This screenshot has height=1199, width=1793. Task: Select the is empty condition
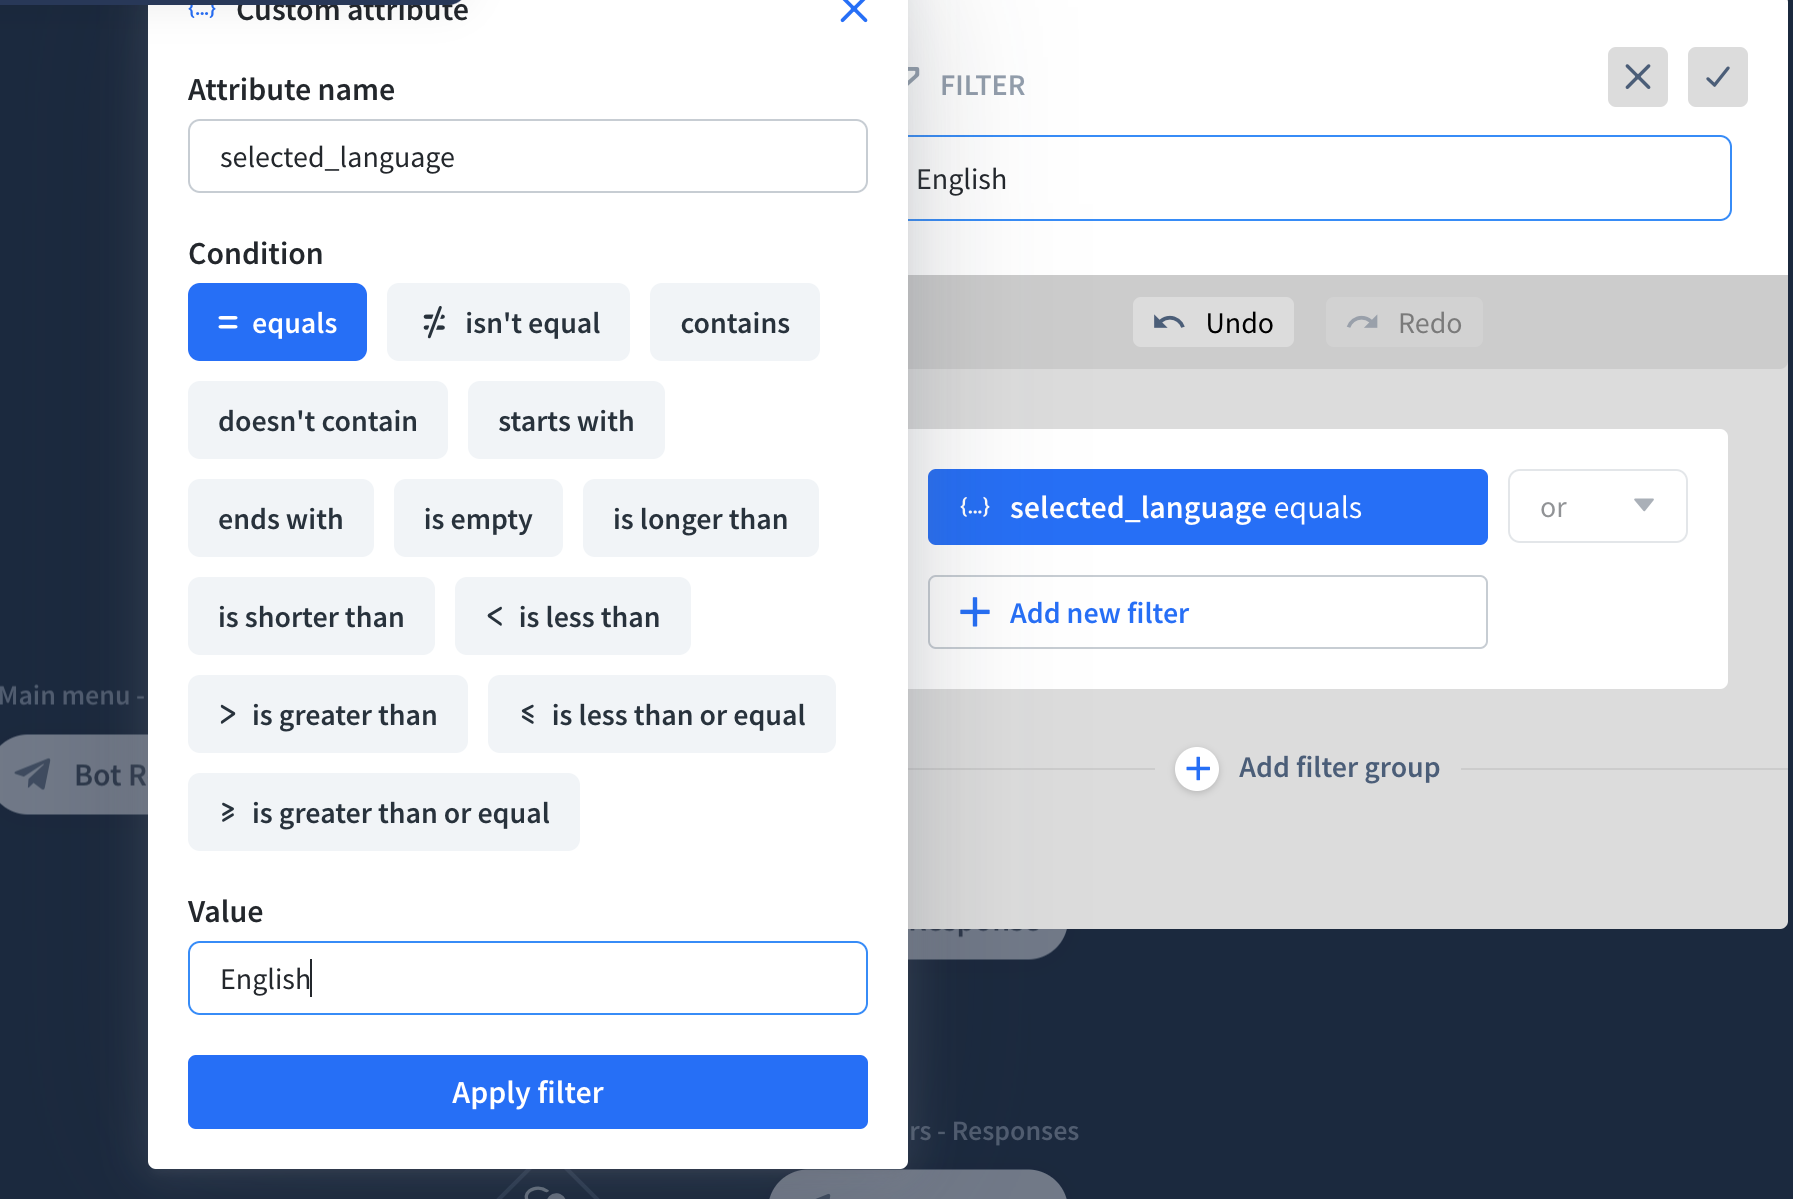coord(478,518)
